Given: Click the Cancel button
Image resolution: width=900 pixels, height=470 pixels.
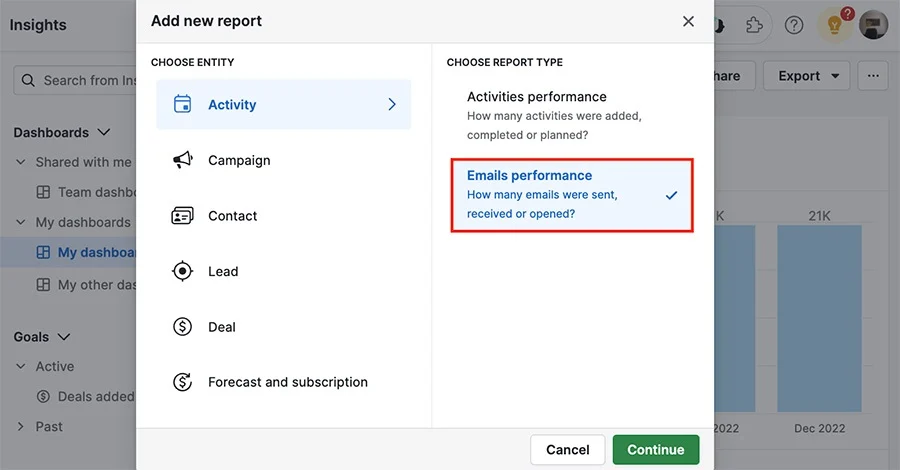Looking at the screenshot, I should [x=567, y=449].
